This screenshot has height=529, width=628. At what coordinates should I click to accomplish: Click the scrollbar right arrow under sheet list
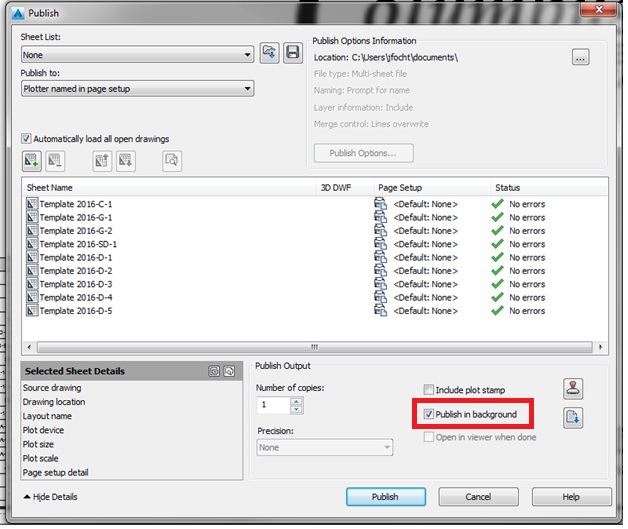pyautogui.click(x=600, y=347)
